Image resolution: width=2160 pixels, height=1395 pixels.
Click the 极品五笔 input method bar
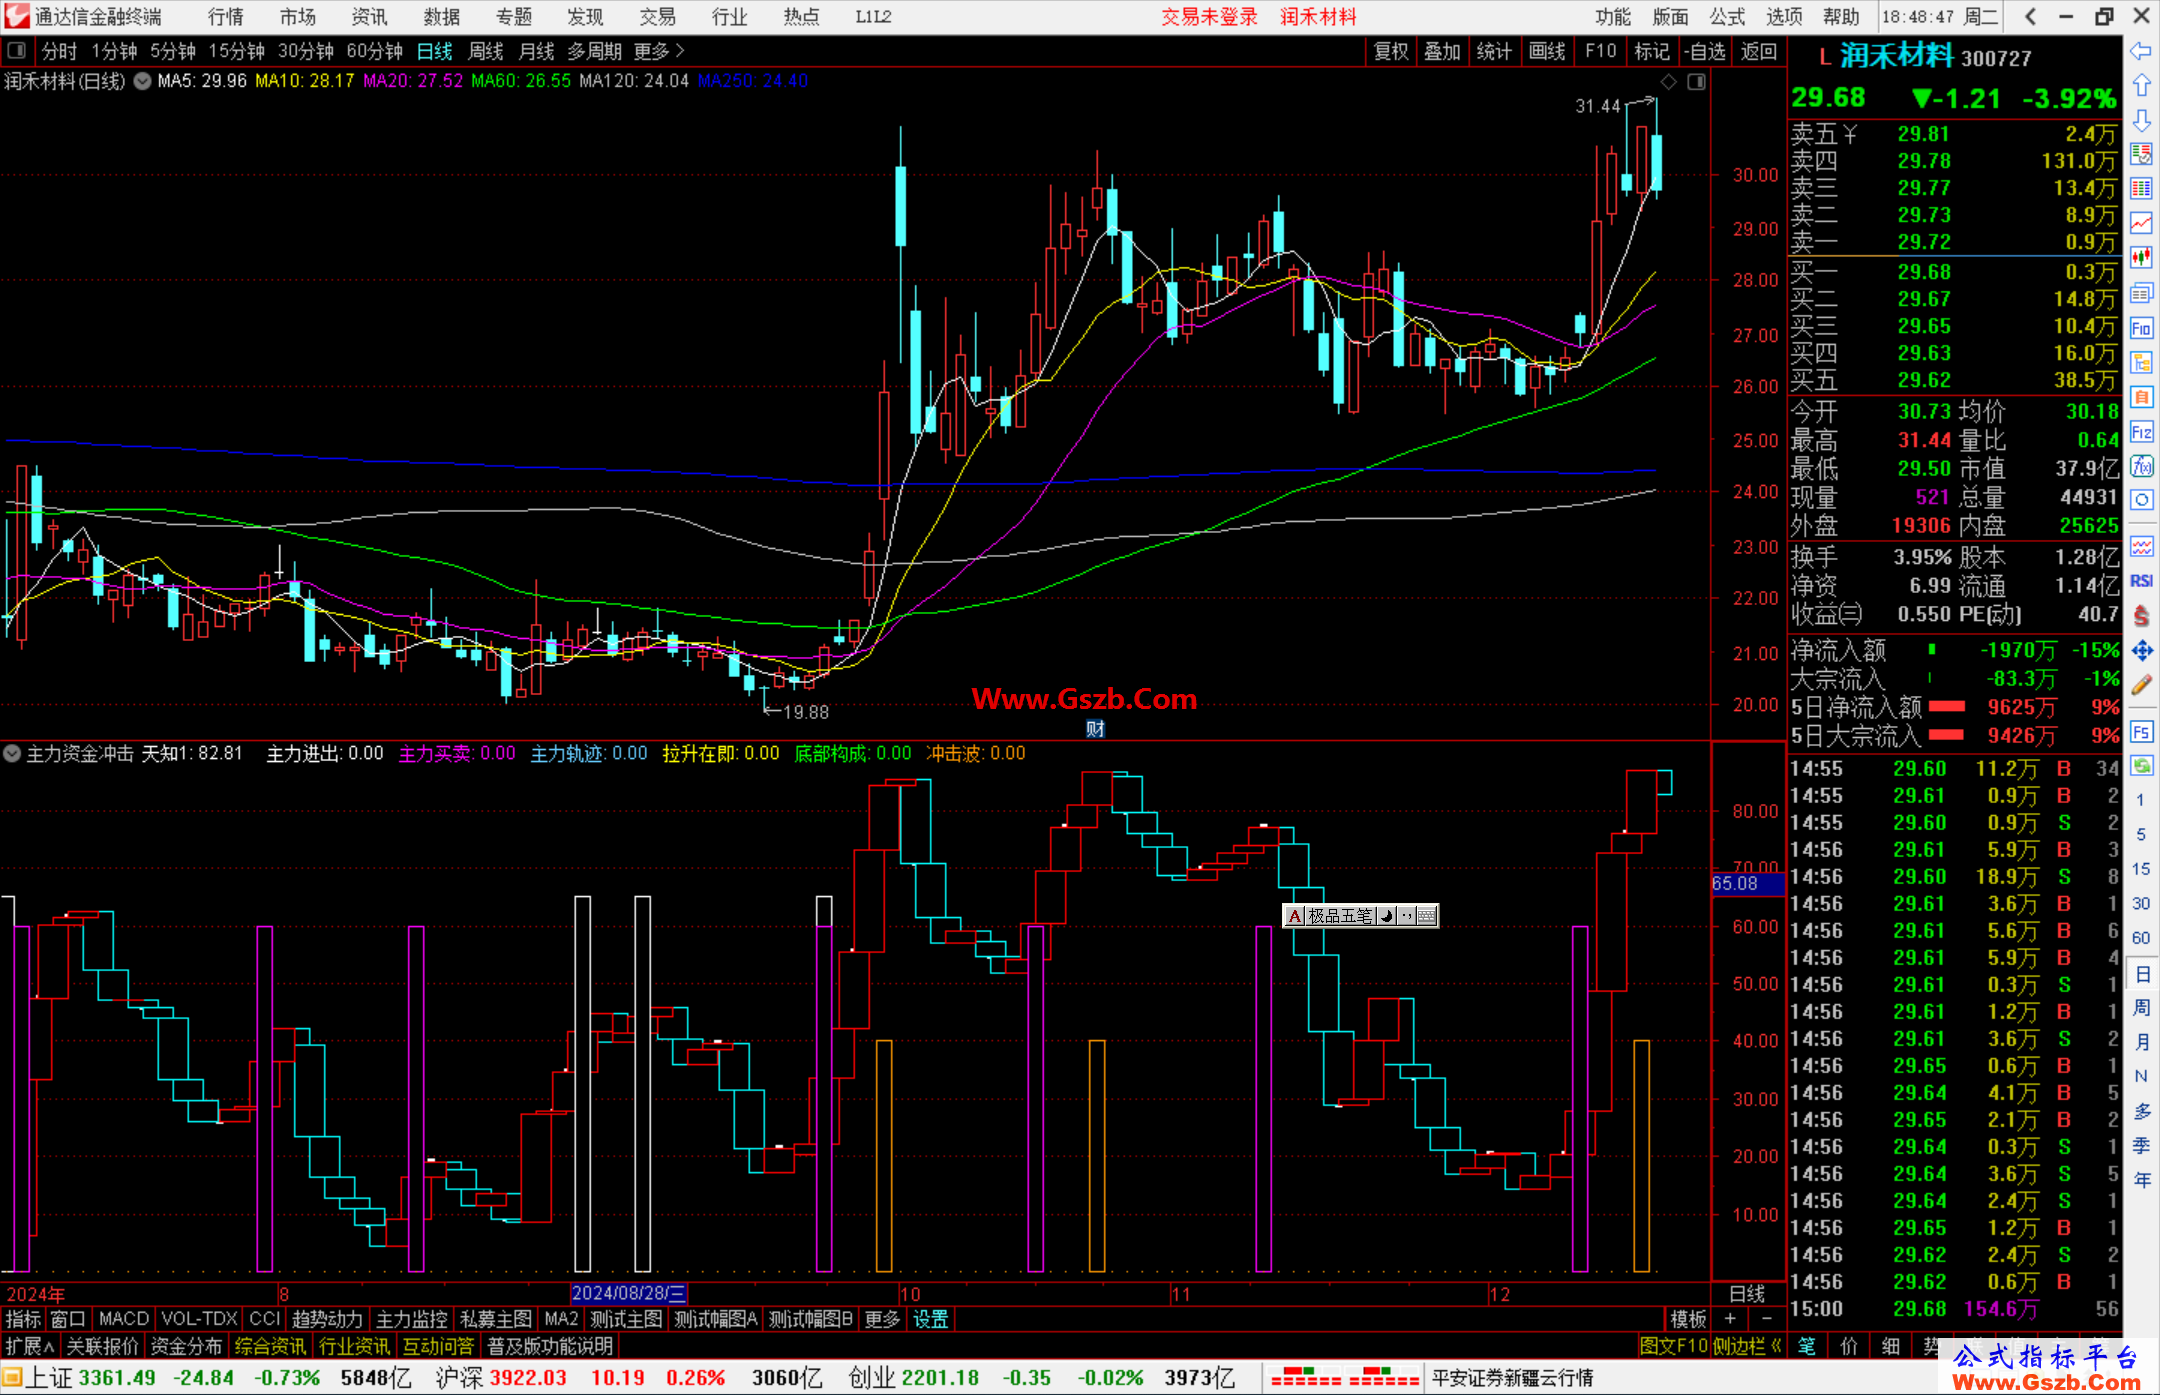tap(1361, 915)
